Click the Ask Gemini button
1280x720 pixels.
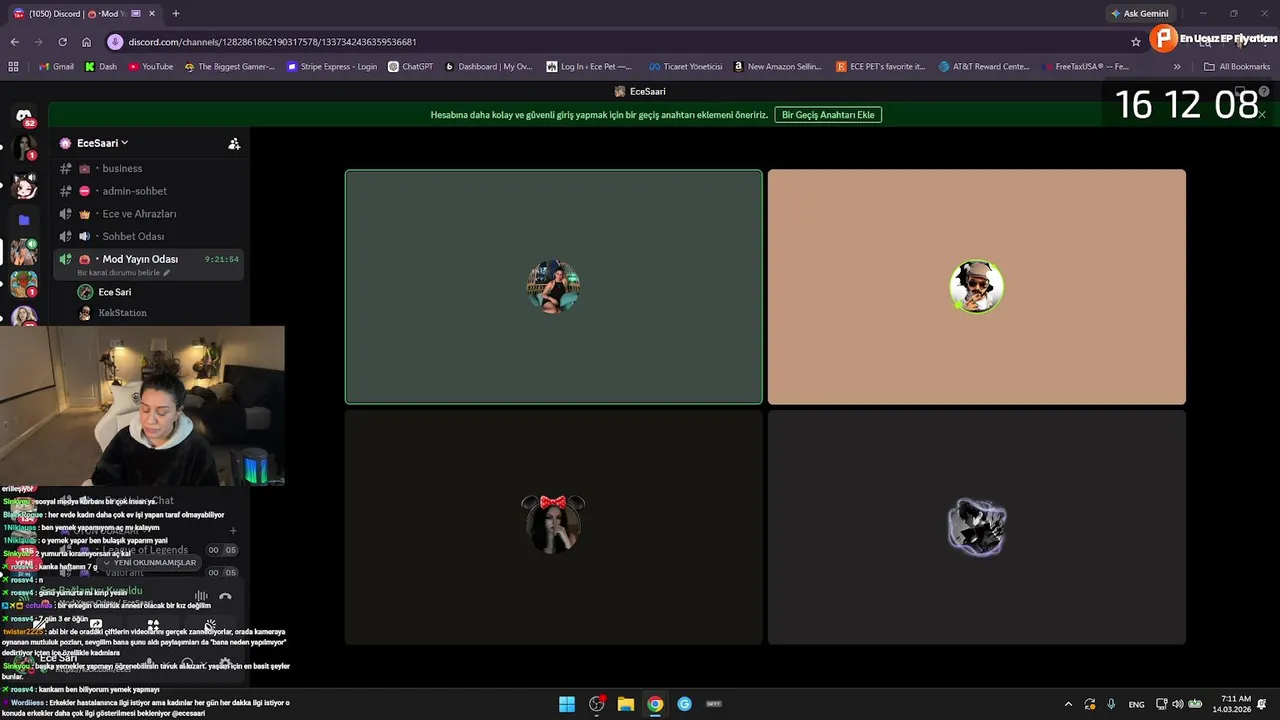[x=1139, y=14]
